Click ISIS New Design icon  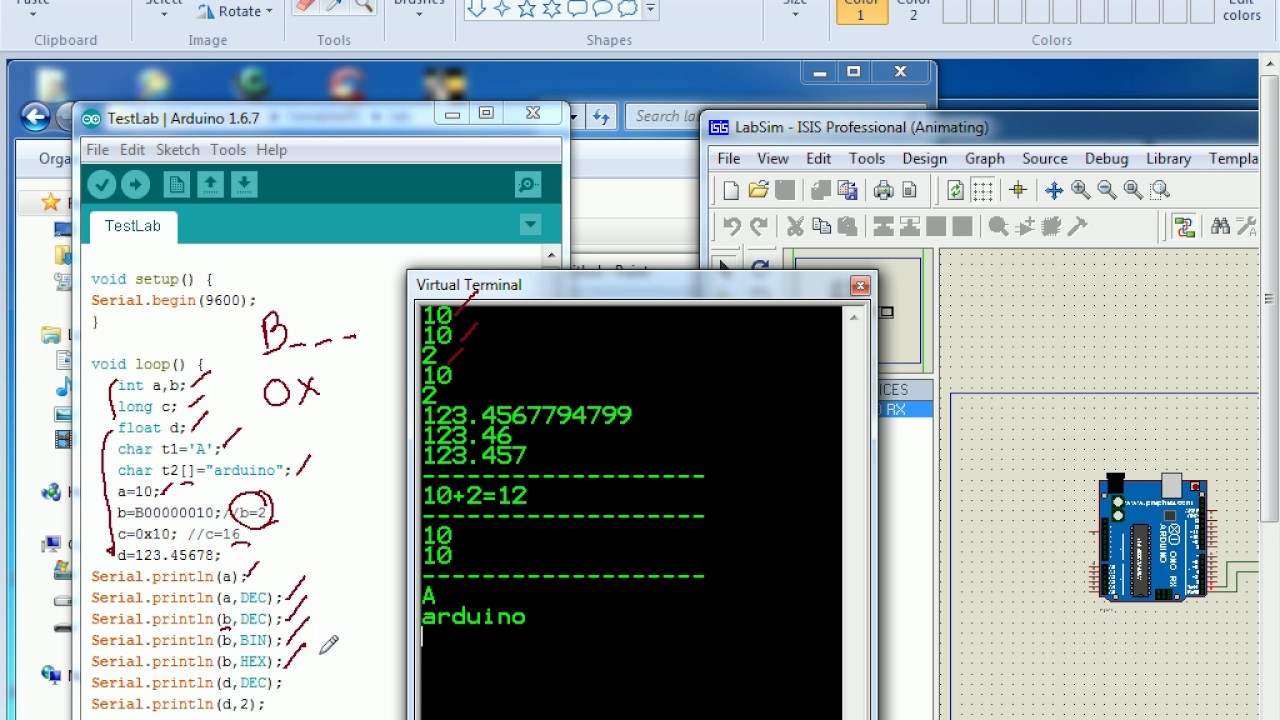coord(731,190)
